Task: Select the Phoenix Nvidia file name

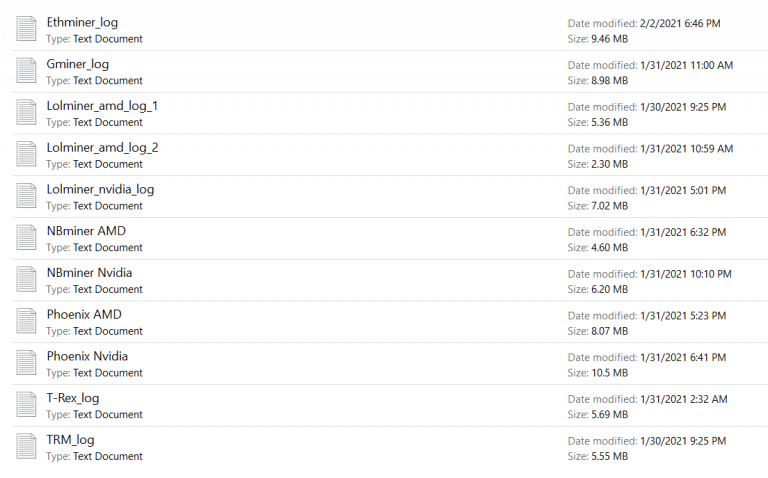Action: point(87,356)
